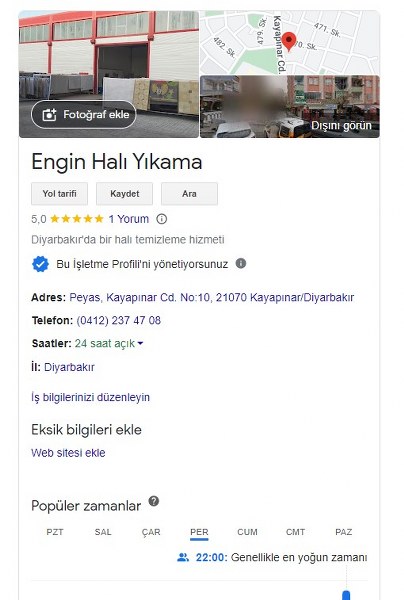Select the PZT day tab
This screenshot has width=404, height=600.
coord(55,532)
